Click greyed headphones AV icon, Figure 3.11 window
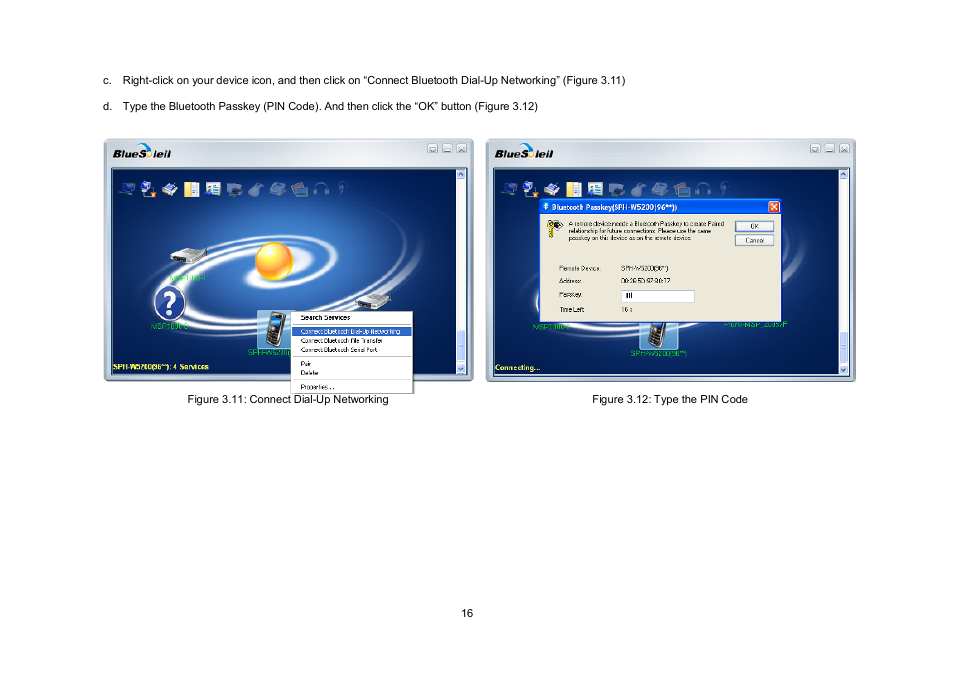The height and width of the screenshot is (675, 954). pos(321,189)
